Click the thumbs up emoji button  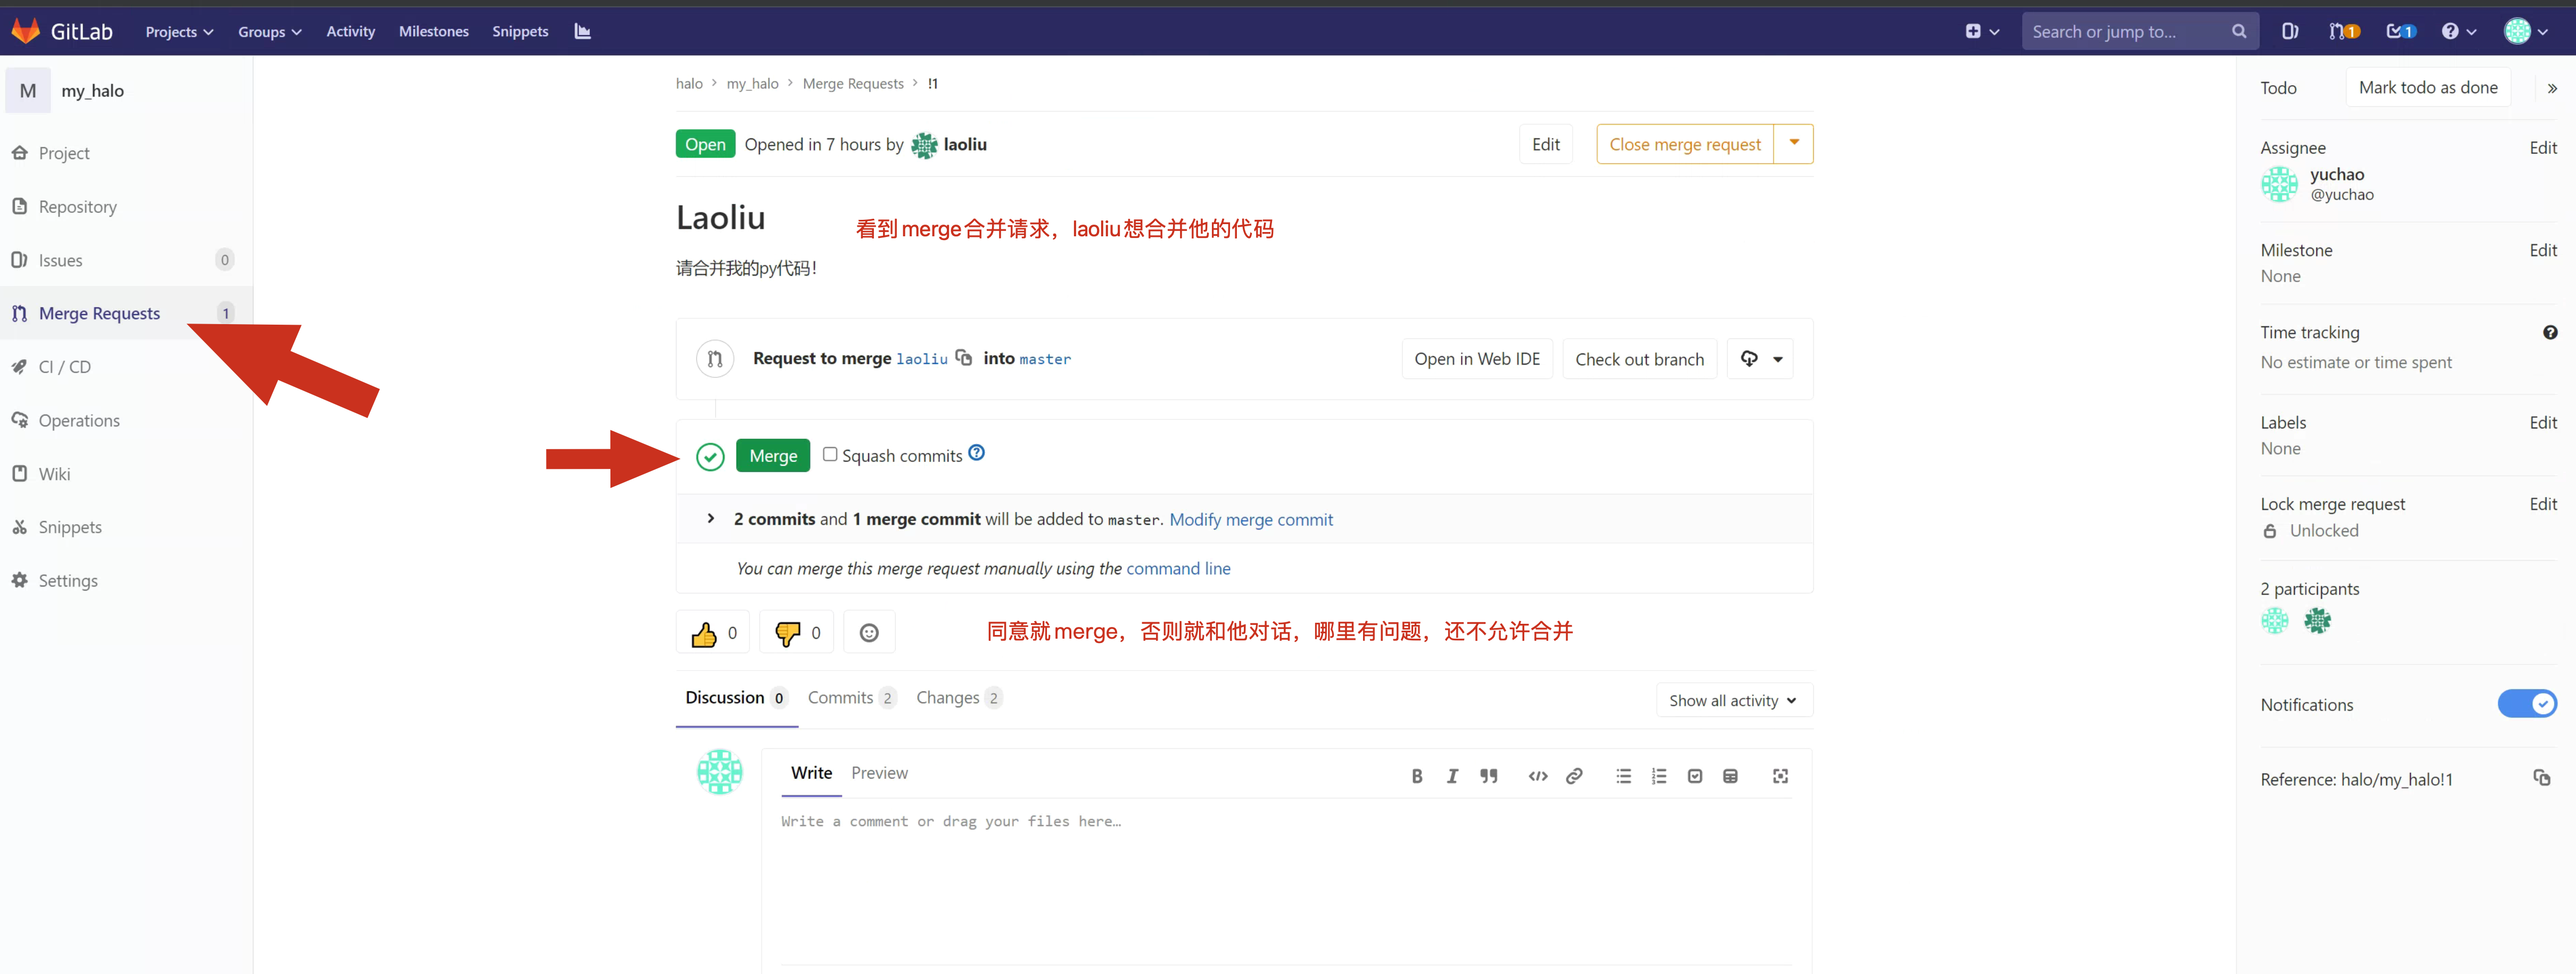[712, 633]
